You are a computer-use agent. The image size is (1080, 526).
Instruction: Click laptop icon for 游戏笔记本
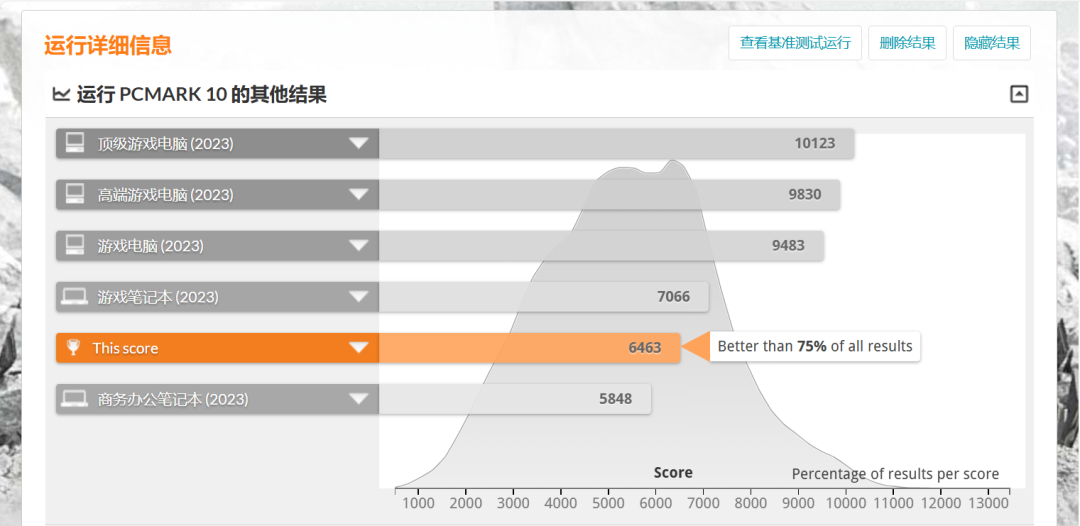74,297
